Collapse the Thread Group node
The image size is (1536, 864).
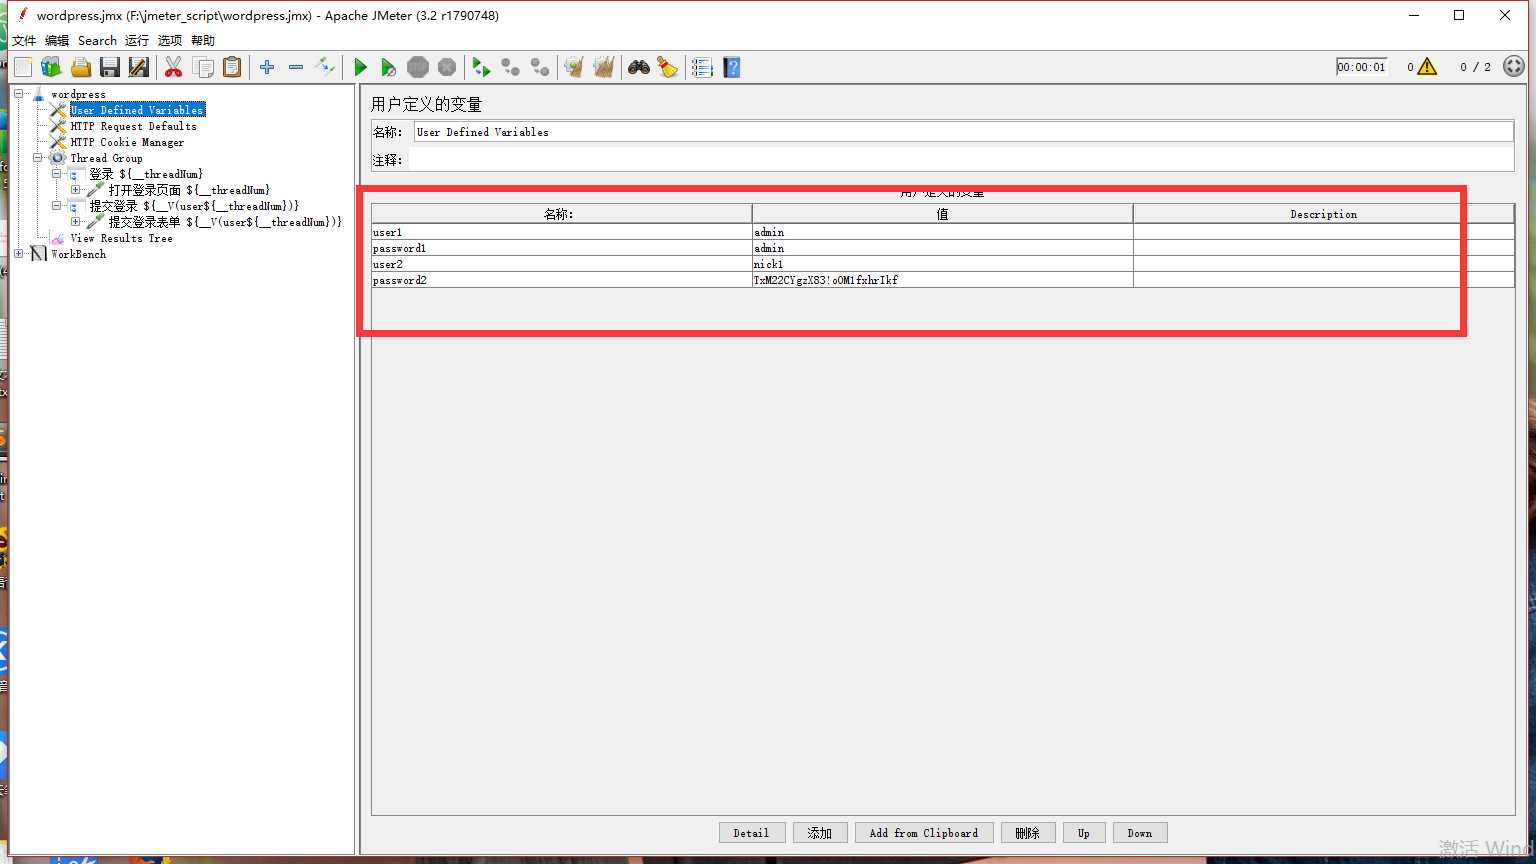pyautogui.click(x=38, y=158)
